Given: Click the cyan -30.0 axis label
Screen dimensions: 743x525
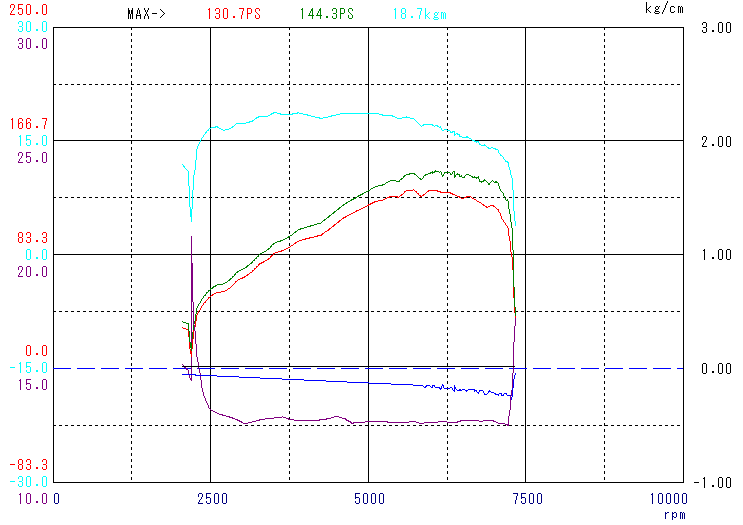Looking at the screenshot, I should (28, 482).
